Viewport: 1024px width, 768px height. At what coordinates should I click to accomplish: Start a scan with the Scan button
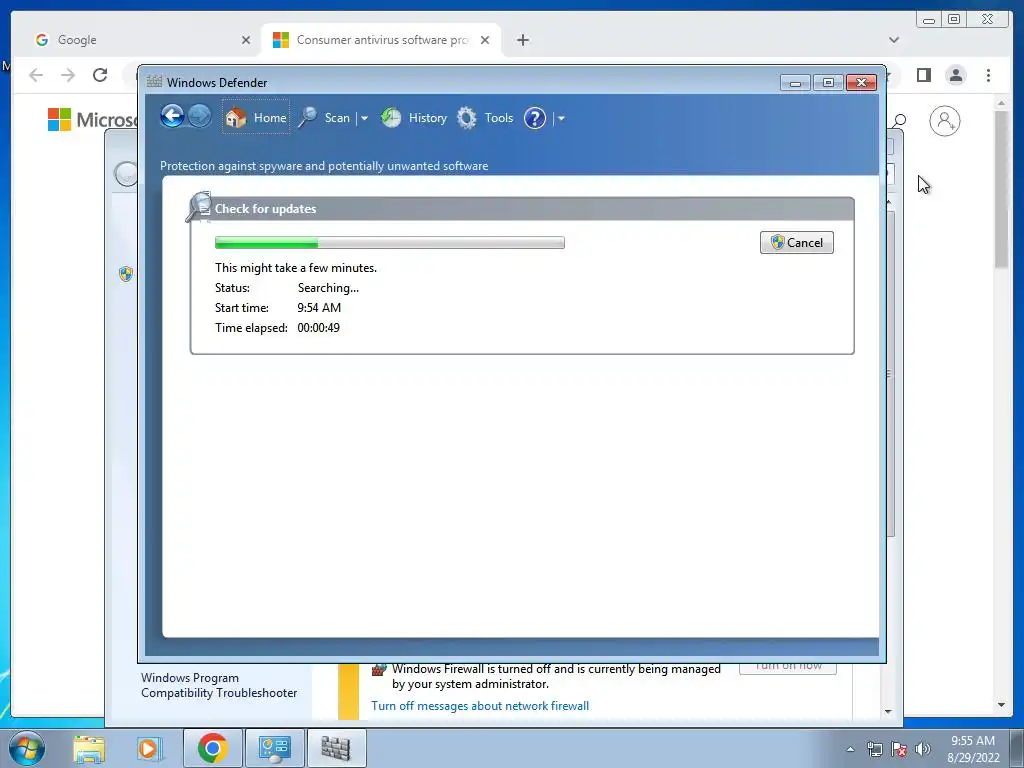(x=325, y=118)
